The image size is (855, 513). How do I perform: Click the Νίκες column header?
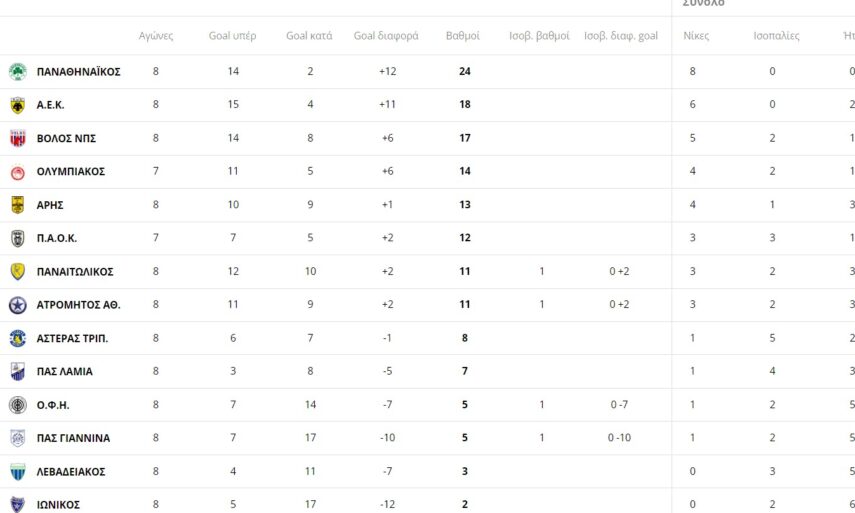(696, 36)
